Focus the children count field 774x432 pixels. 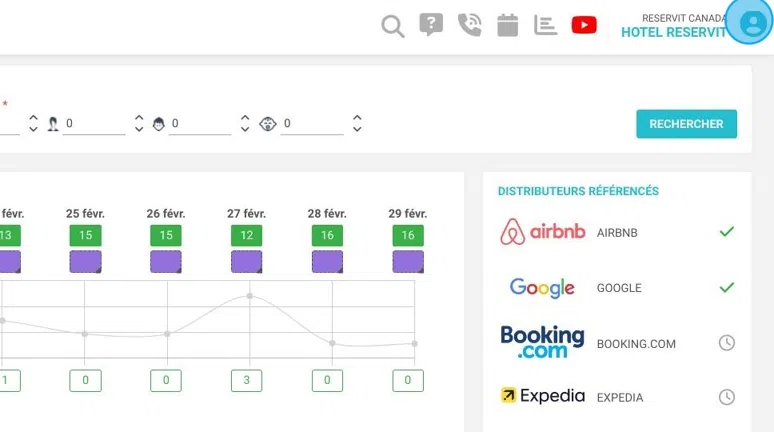click(x=200, y=123)
